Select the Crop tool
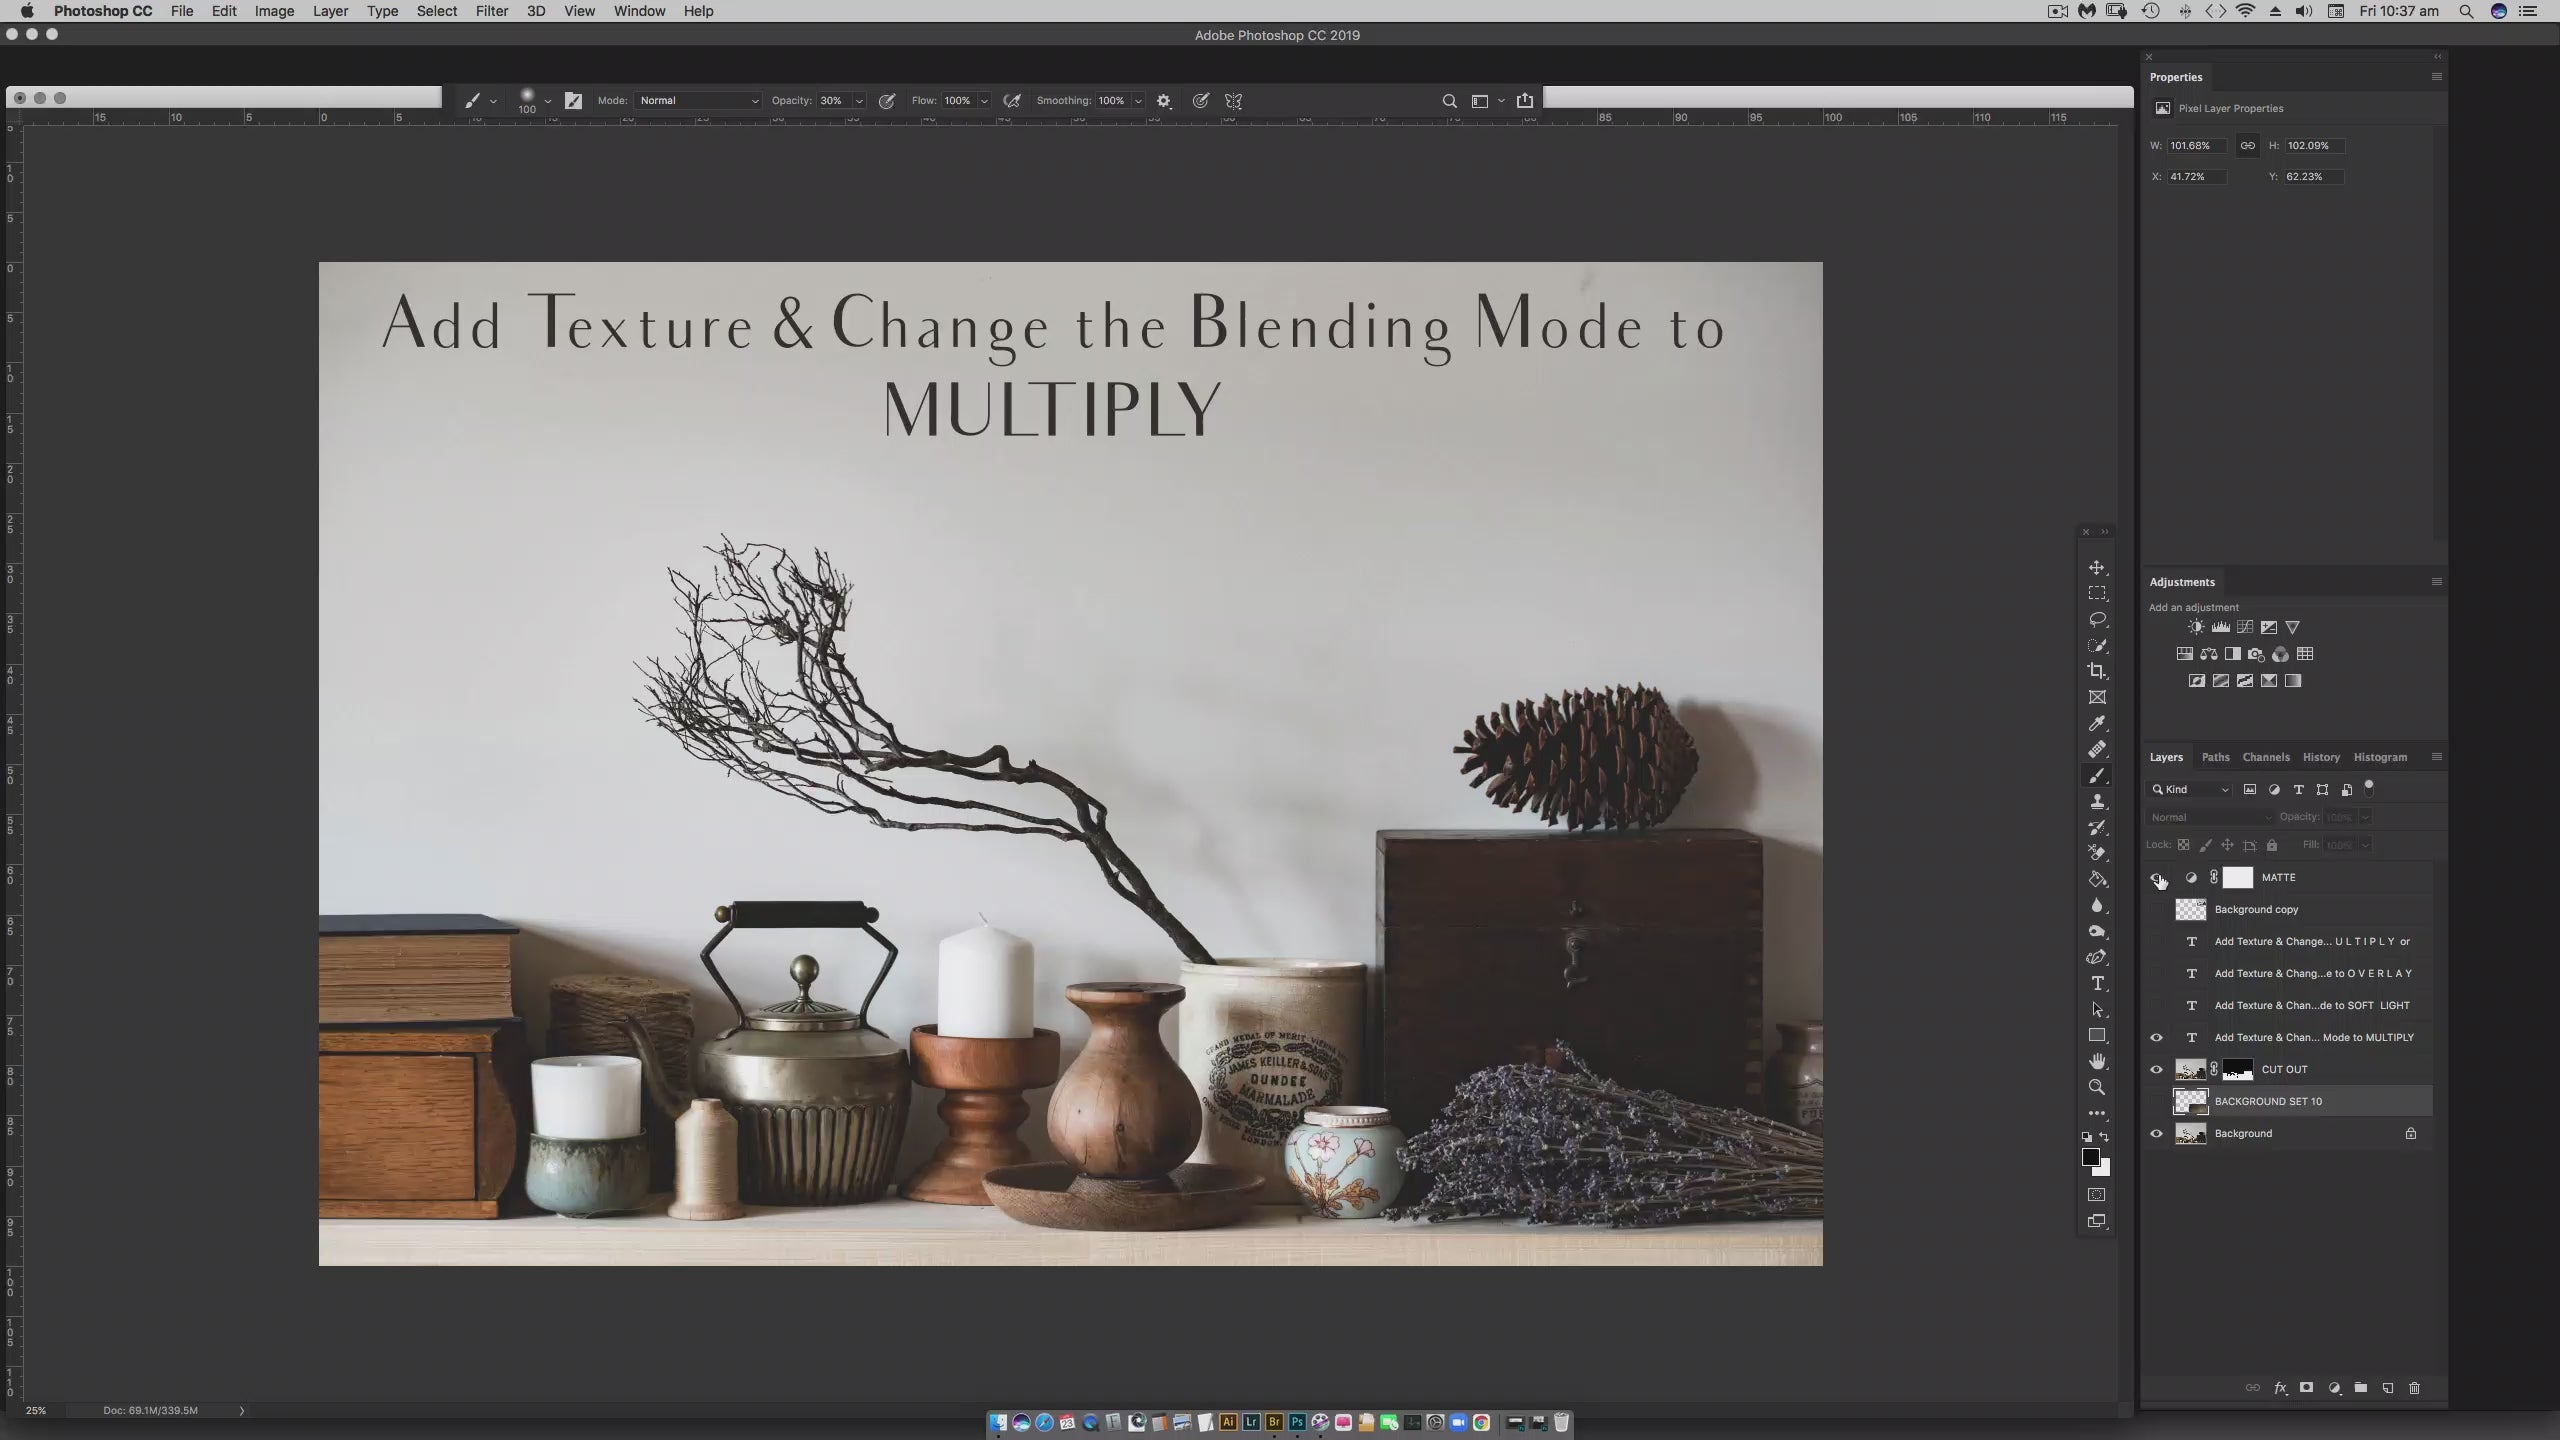Screen dimensions: 2560x1440 tap(2097, 671)
